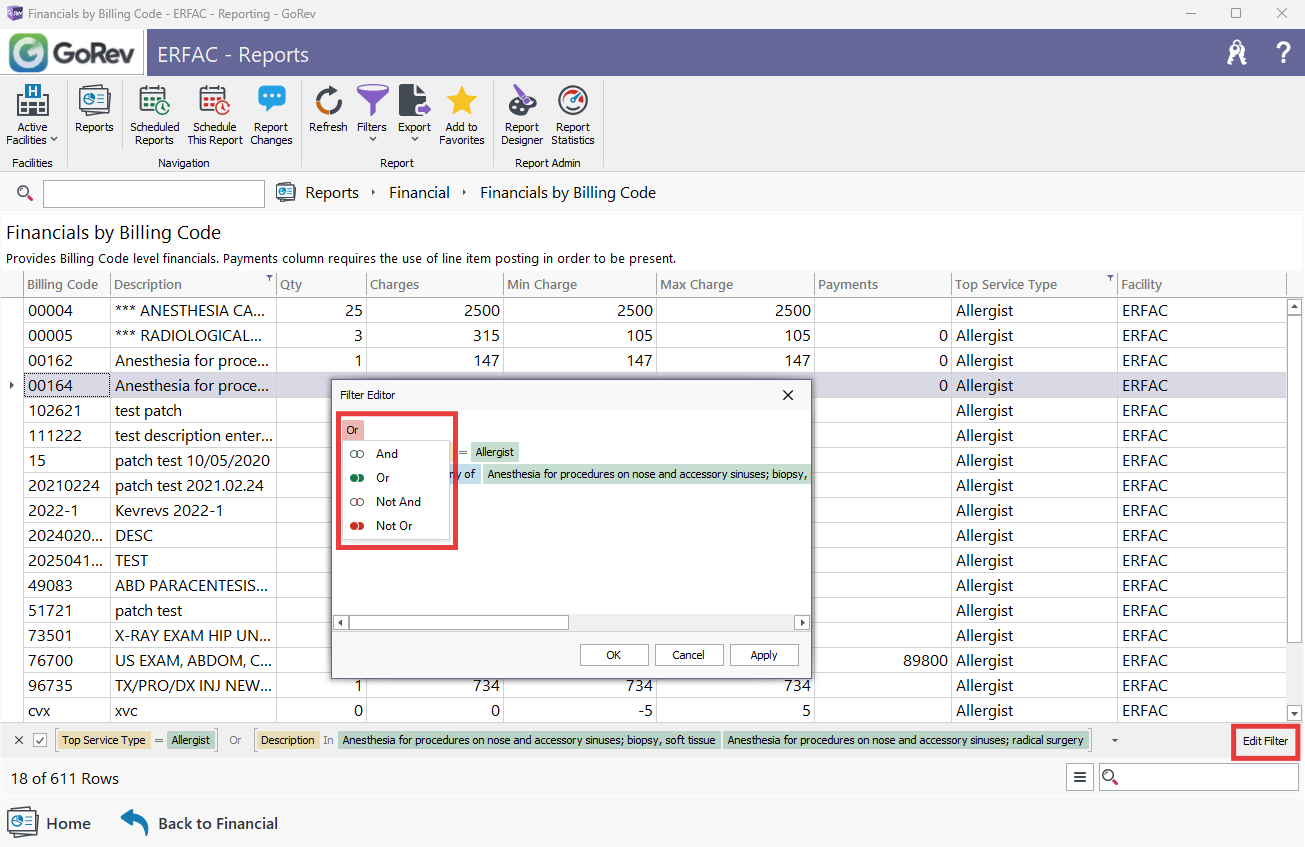Expand the Filters funnel dropdown
The height and width of the screenshot is (847, 1305).
(372, 115)
